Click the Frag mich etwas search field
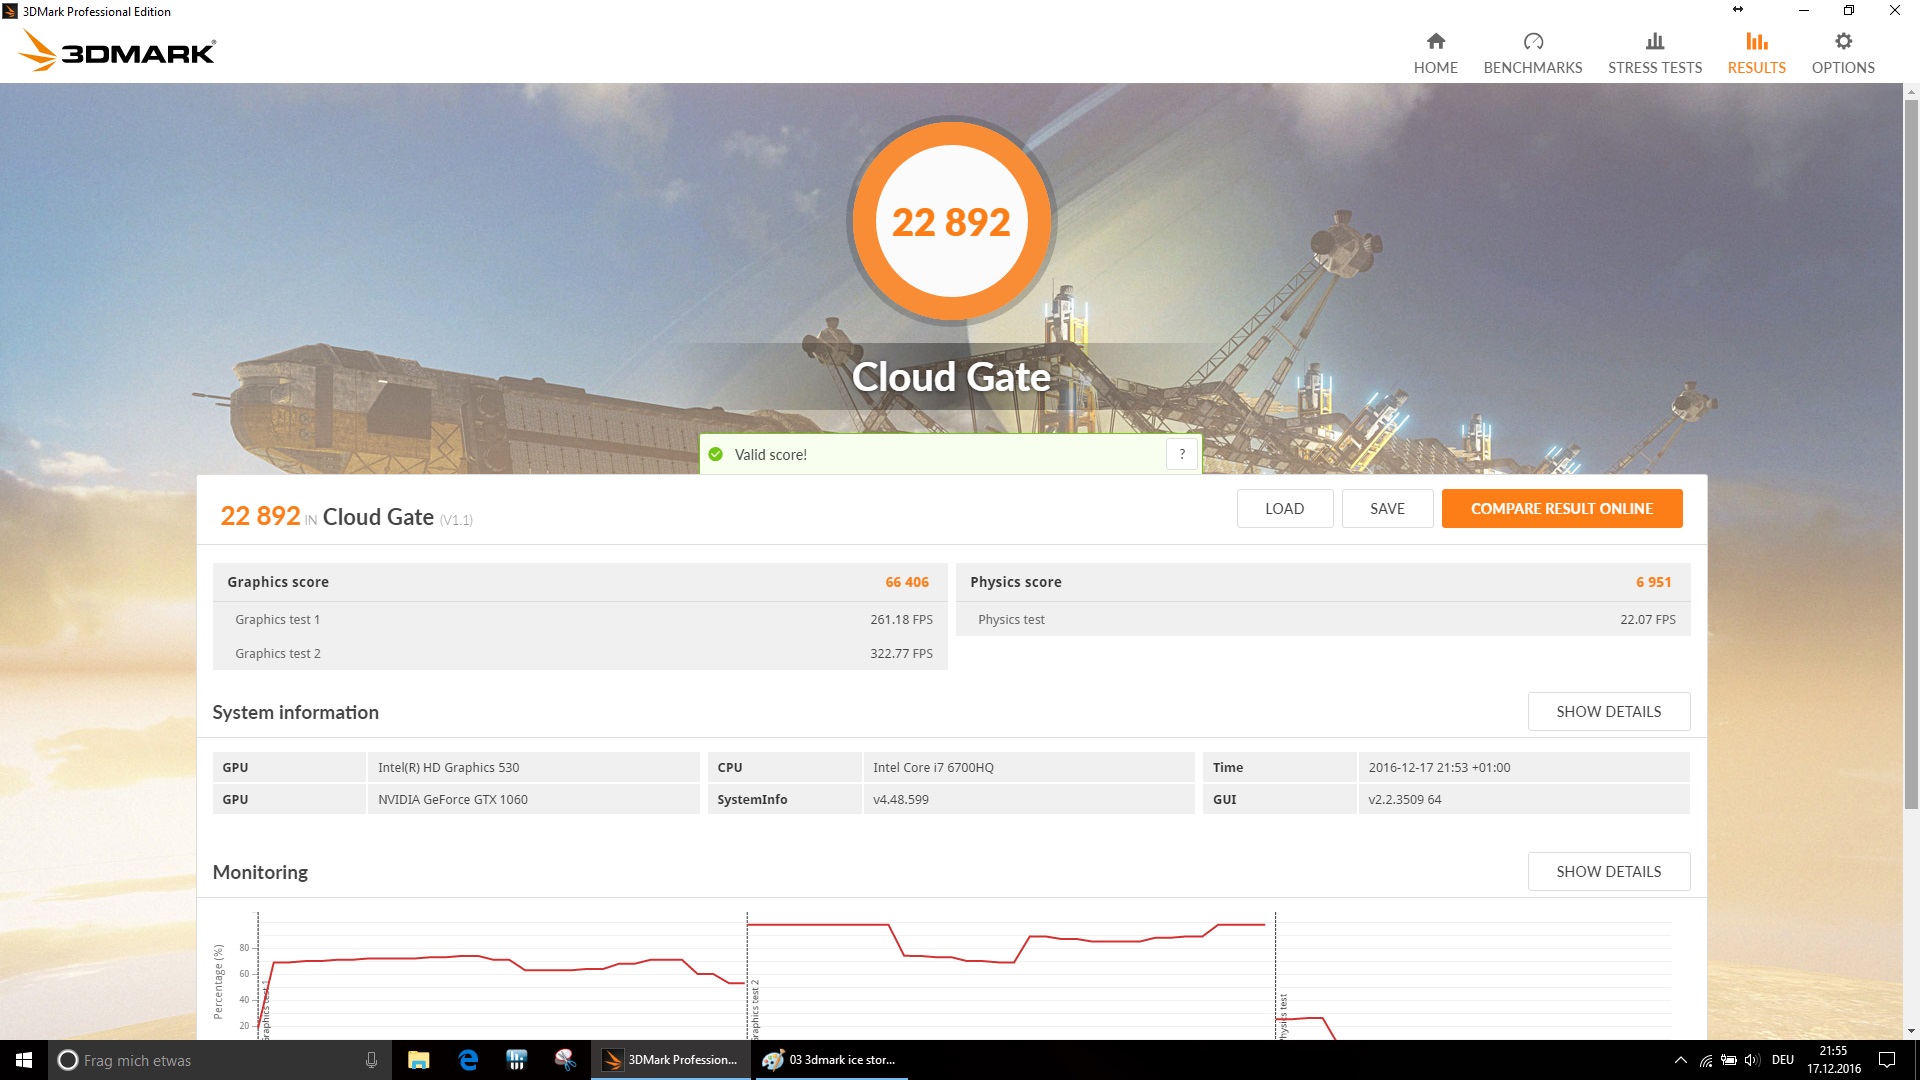Viewport: 1920px width, 1080px height. click(210, 1060)
